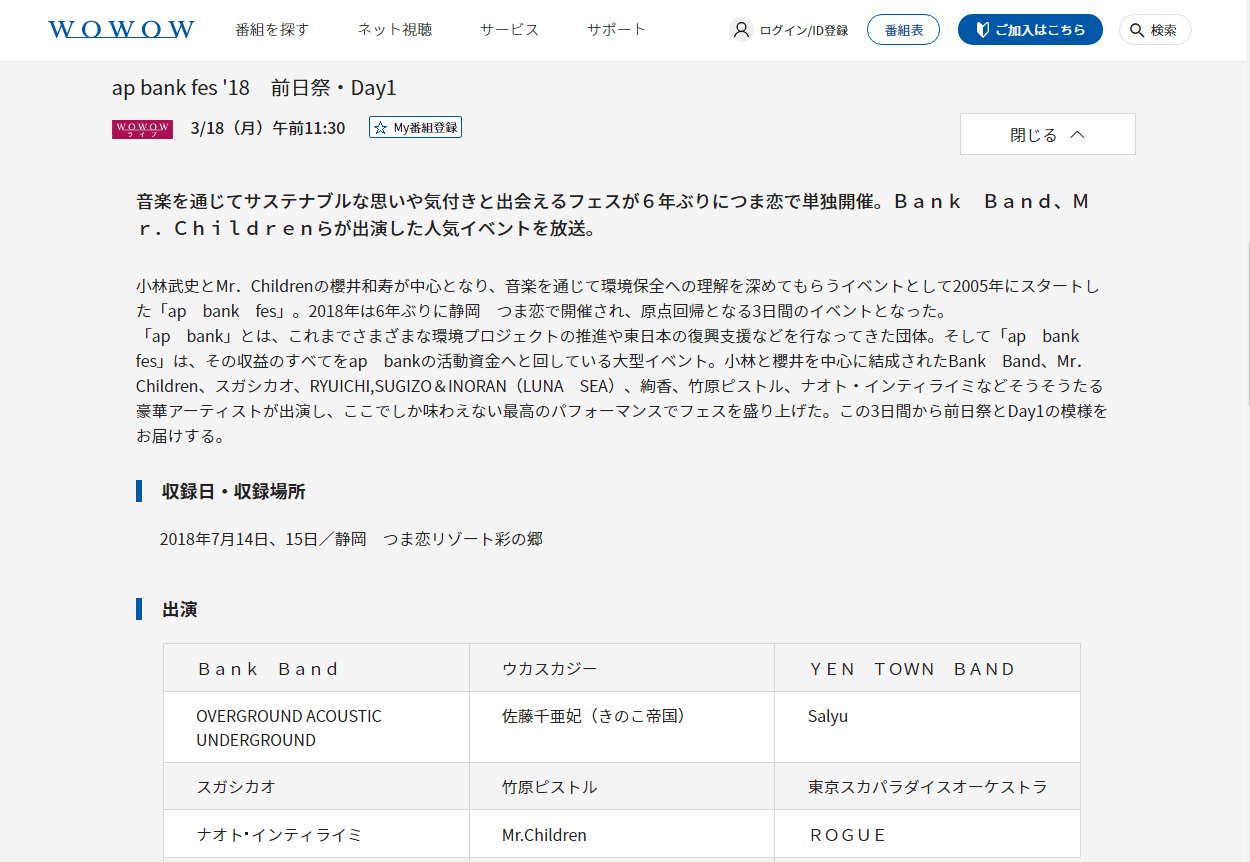Open the 番組を探す menu

click(x=272, y=30)
